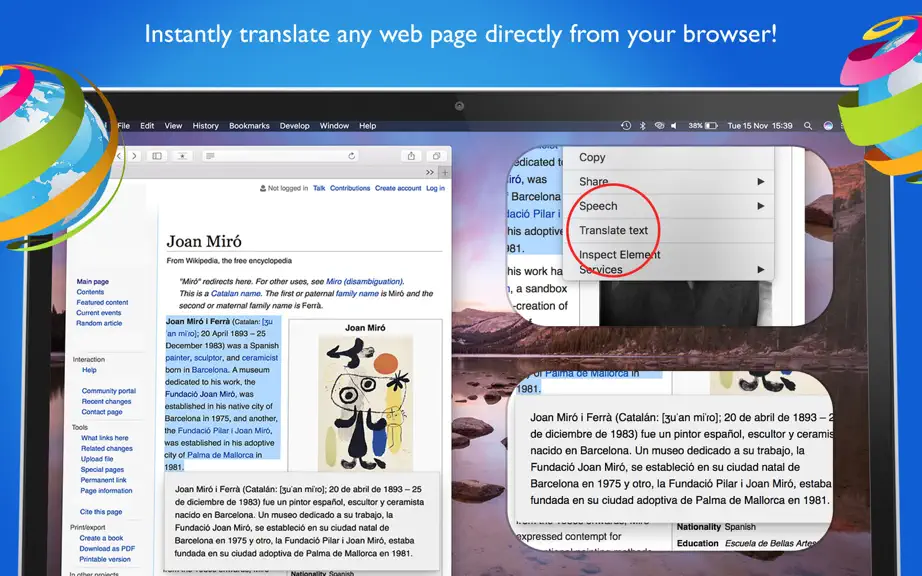
Task: Show the tab overview icon
Action: [x=436, y=156]
